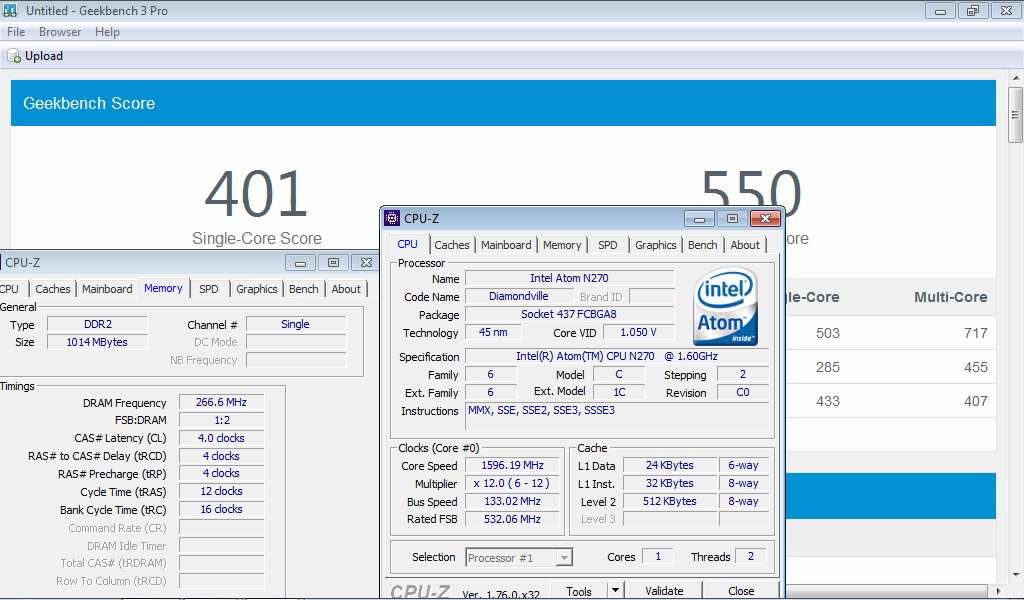1024x600 pixels.
Task: Click the Validate button in CPU-Z
Action: (664, 591)
